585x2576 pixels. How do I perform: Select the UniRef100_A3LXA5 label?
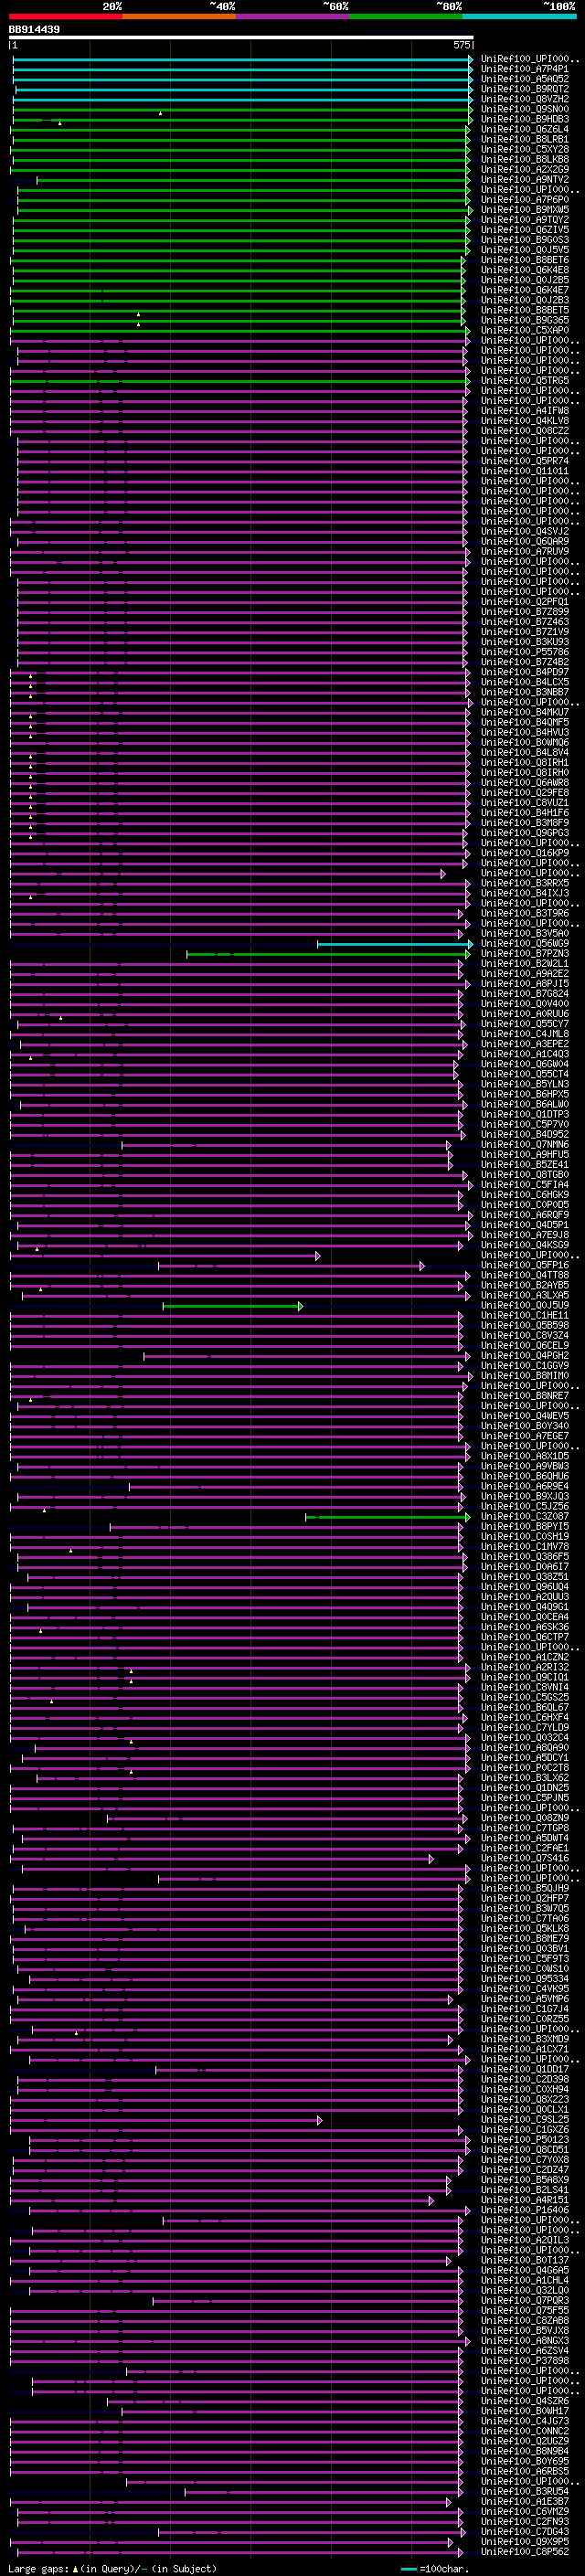pos(525,1296)
